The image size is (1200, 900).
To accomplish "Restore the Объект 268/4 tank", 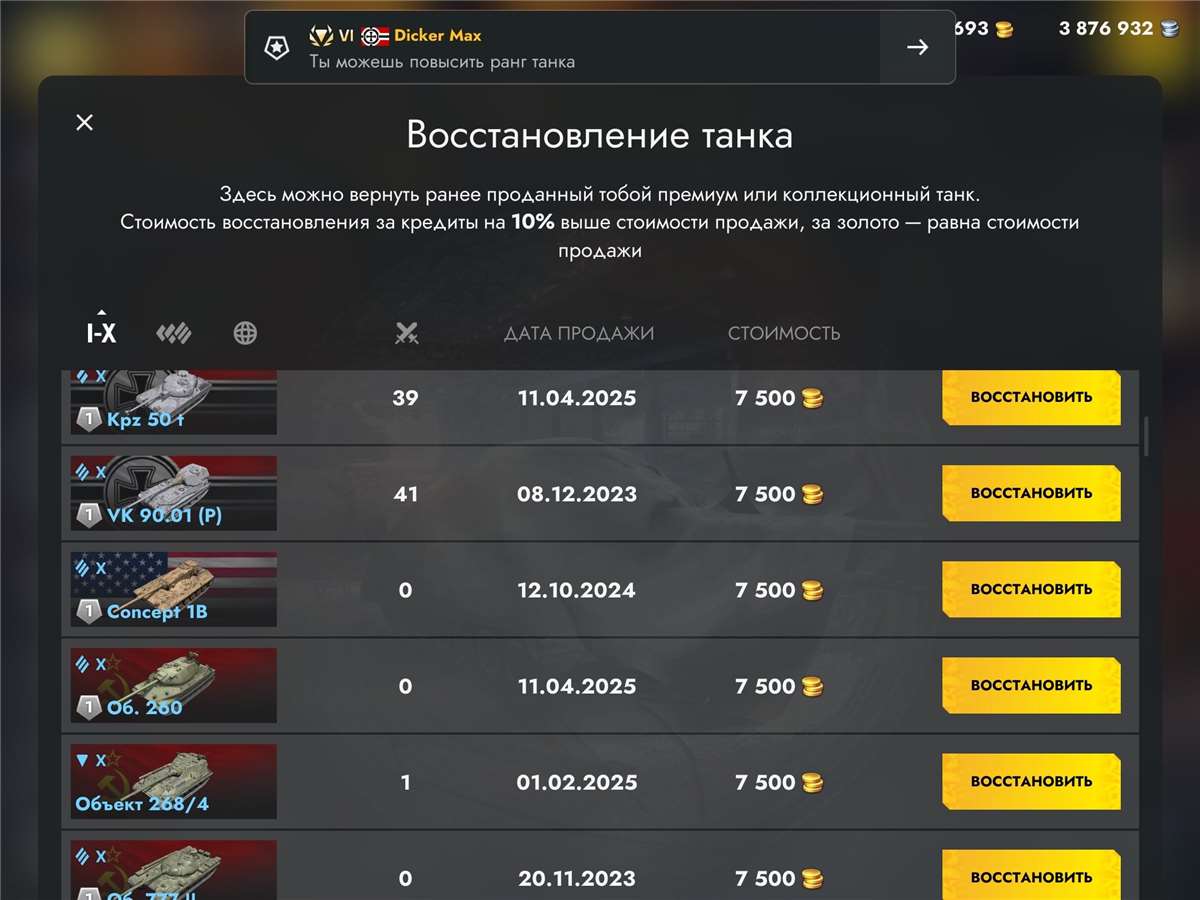I will (1030, 781).
